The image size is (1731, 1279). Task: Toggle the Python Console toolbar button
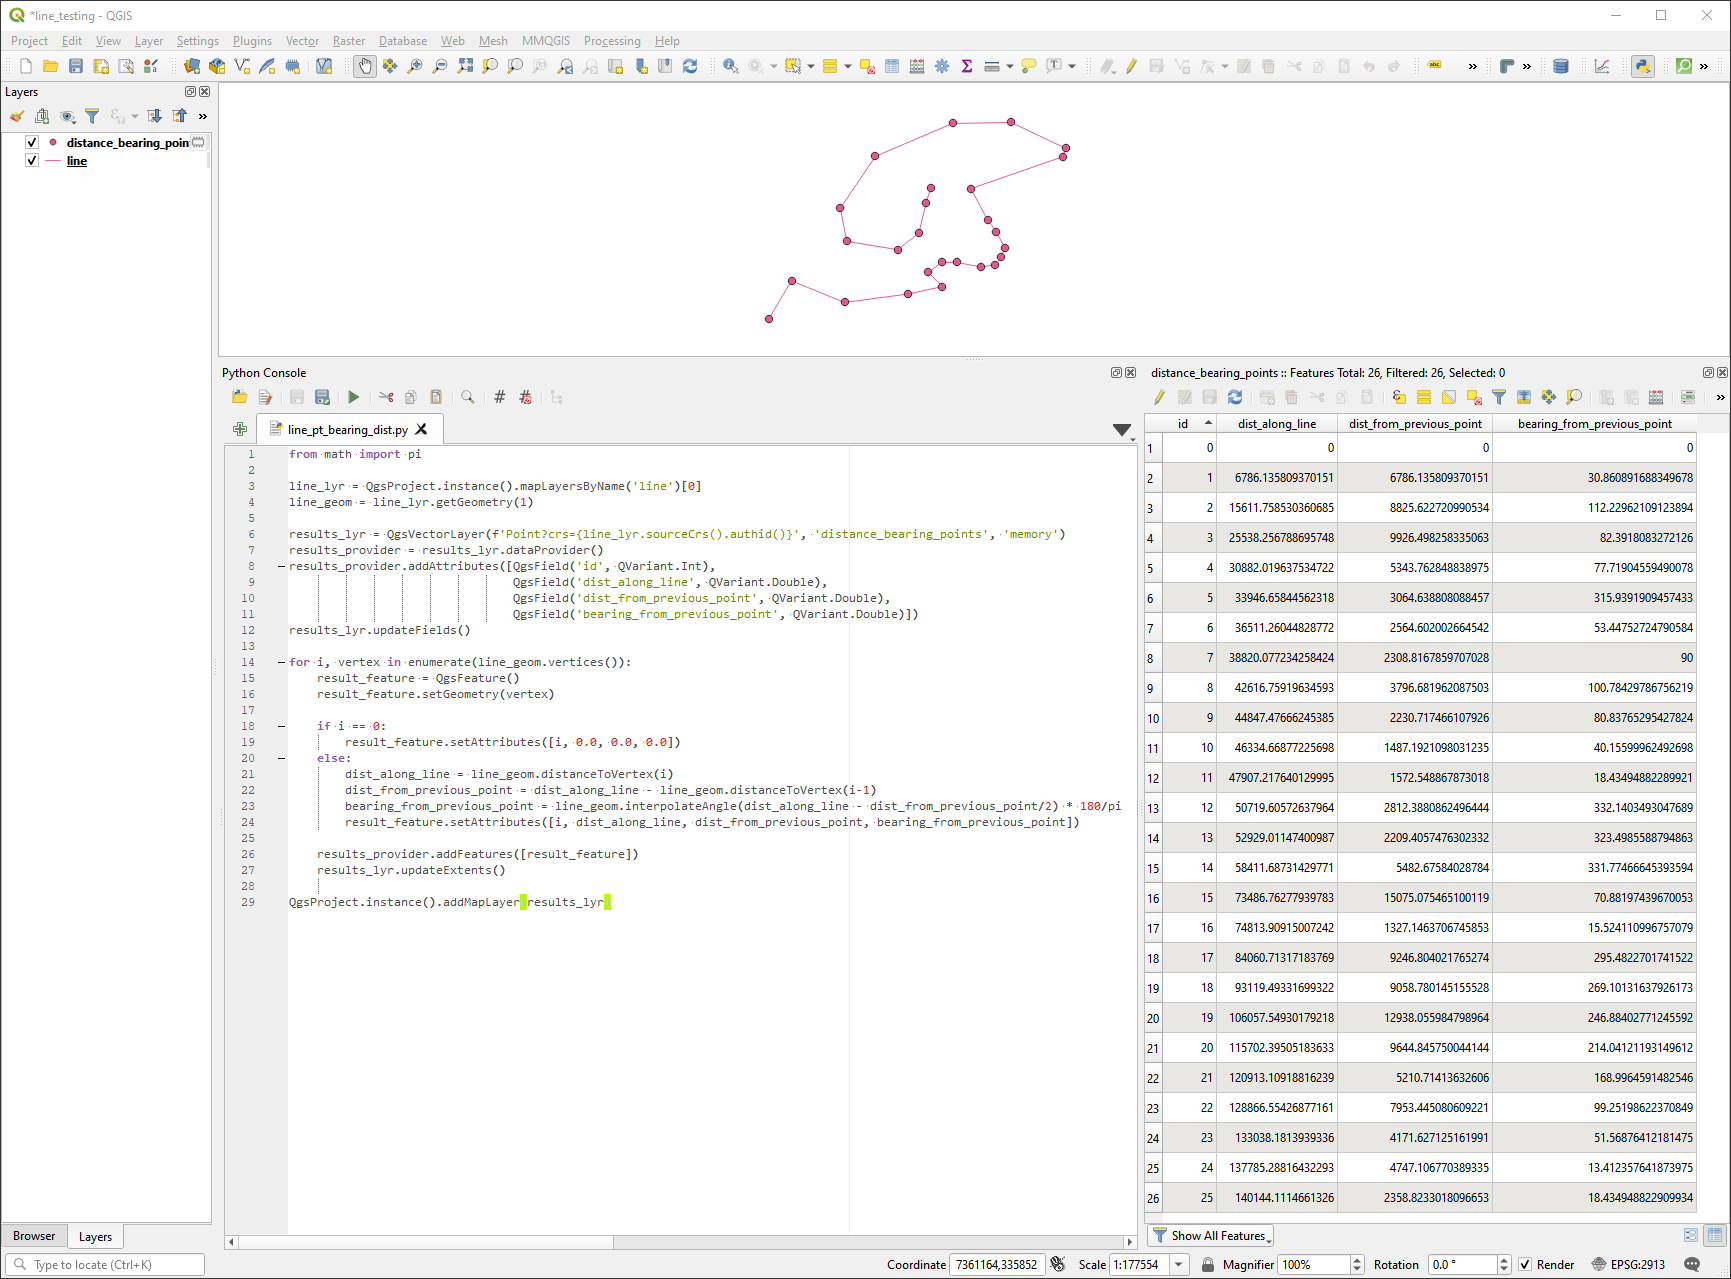coord(1643,66)
